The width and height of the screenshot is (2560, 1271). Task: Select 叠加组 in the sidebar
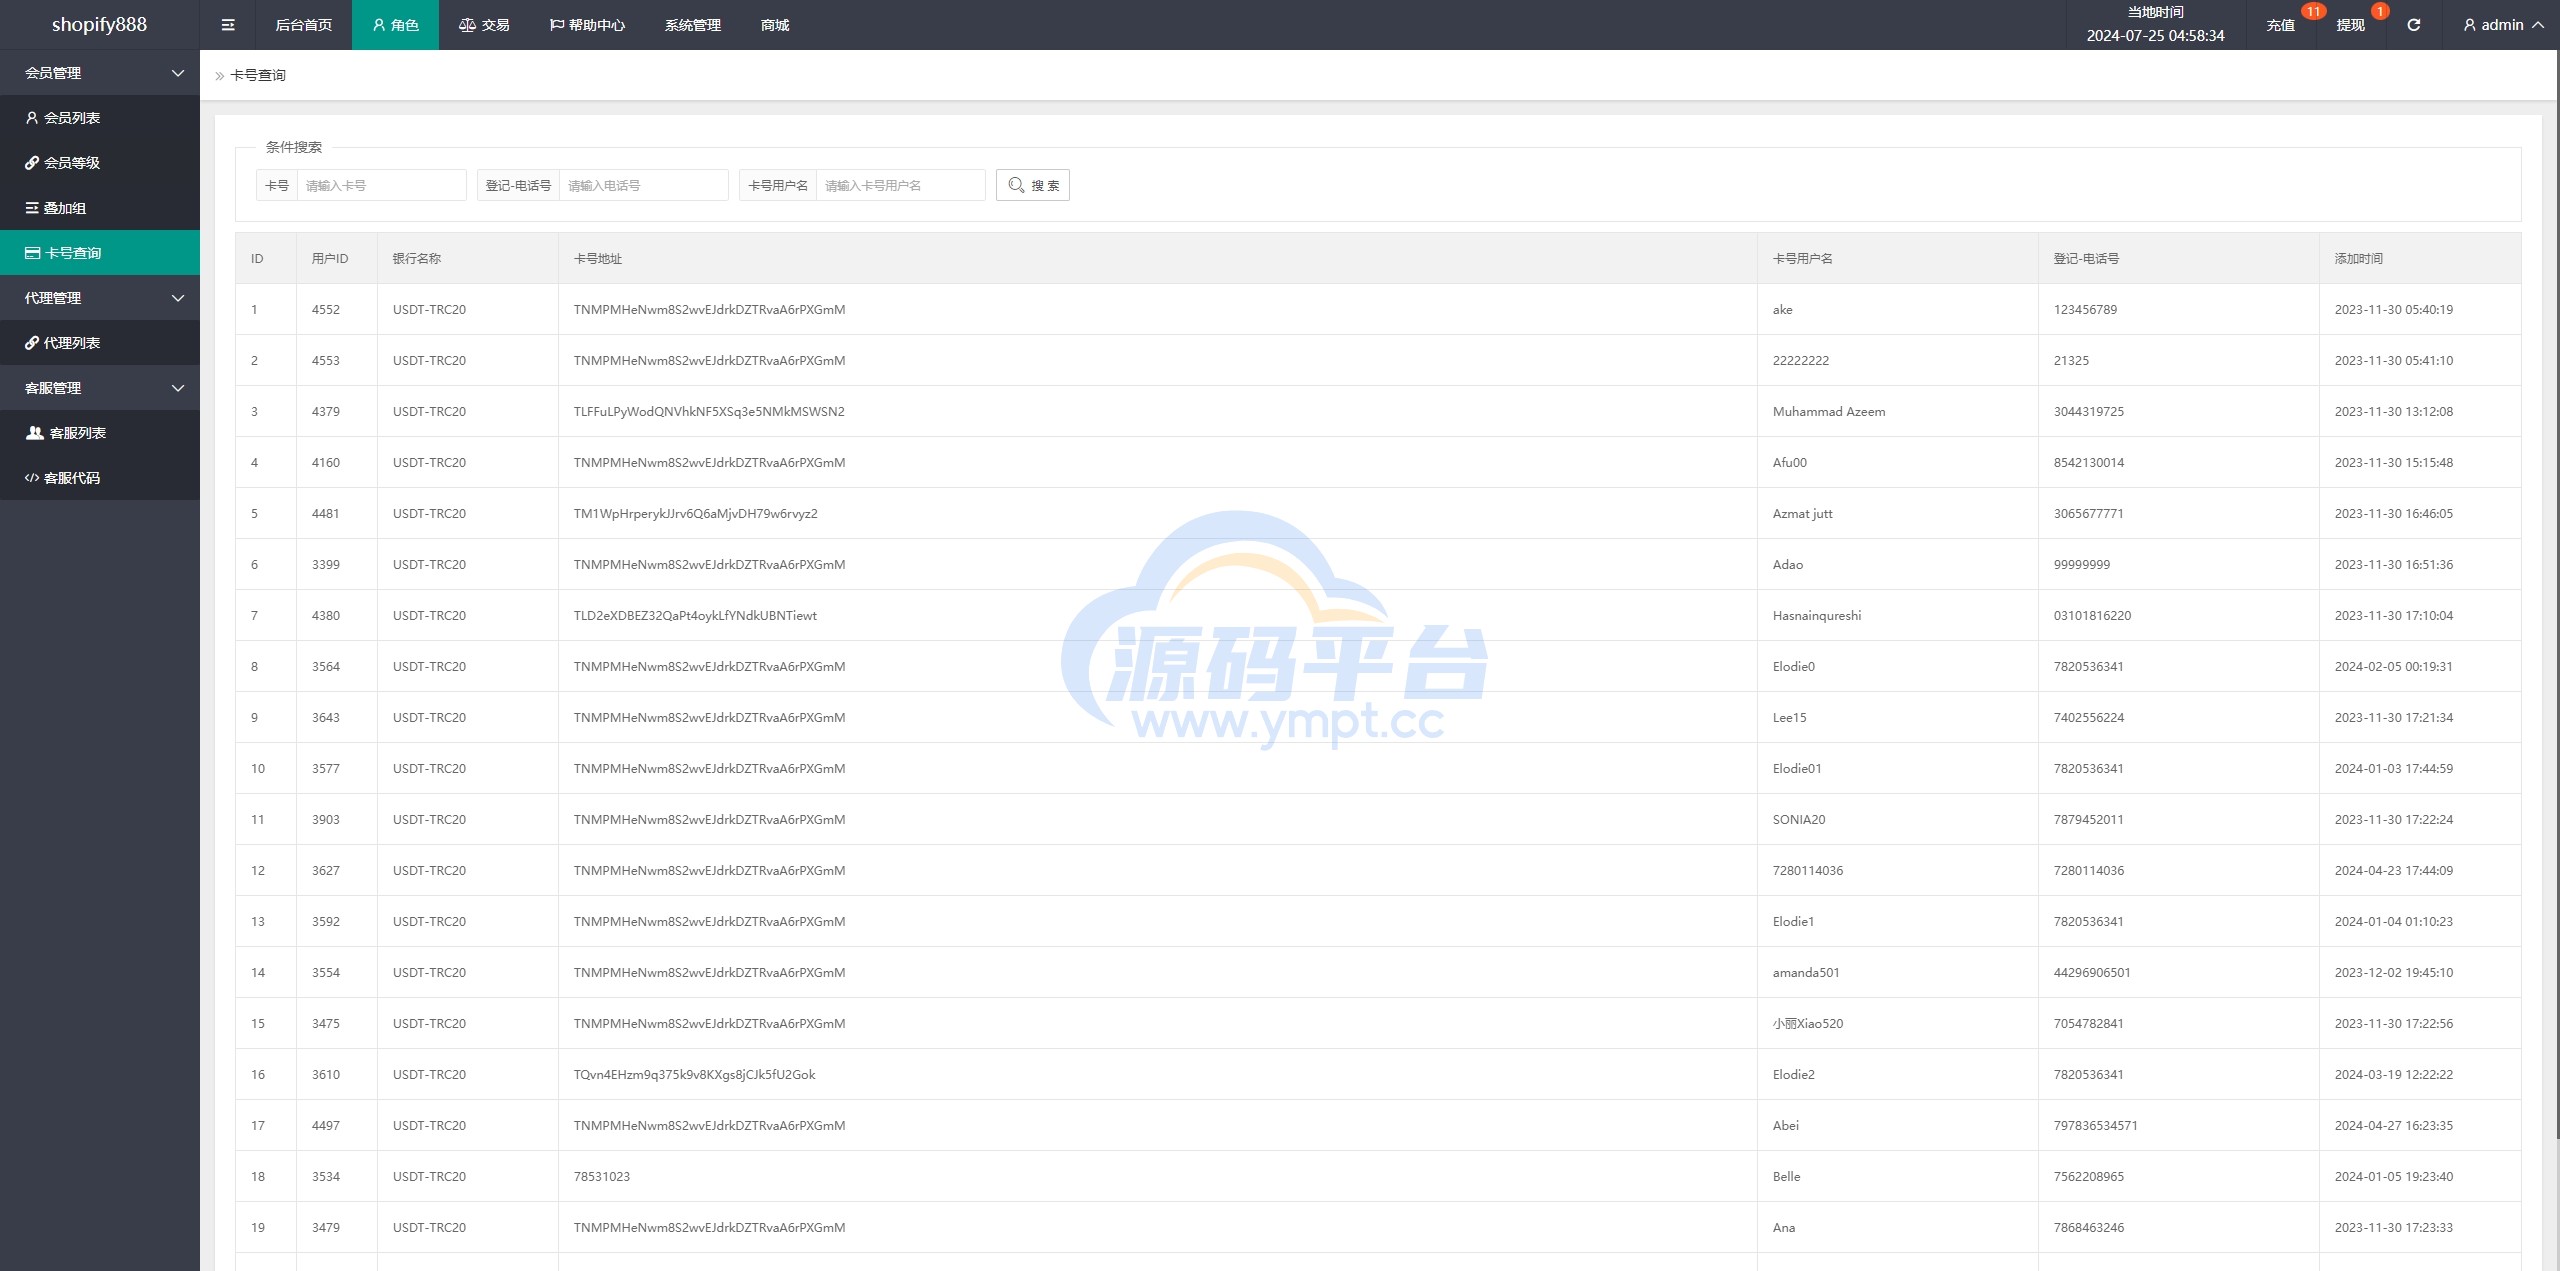point(65,208)
